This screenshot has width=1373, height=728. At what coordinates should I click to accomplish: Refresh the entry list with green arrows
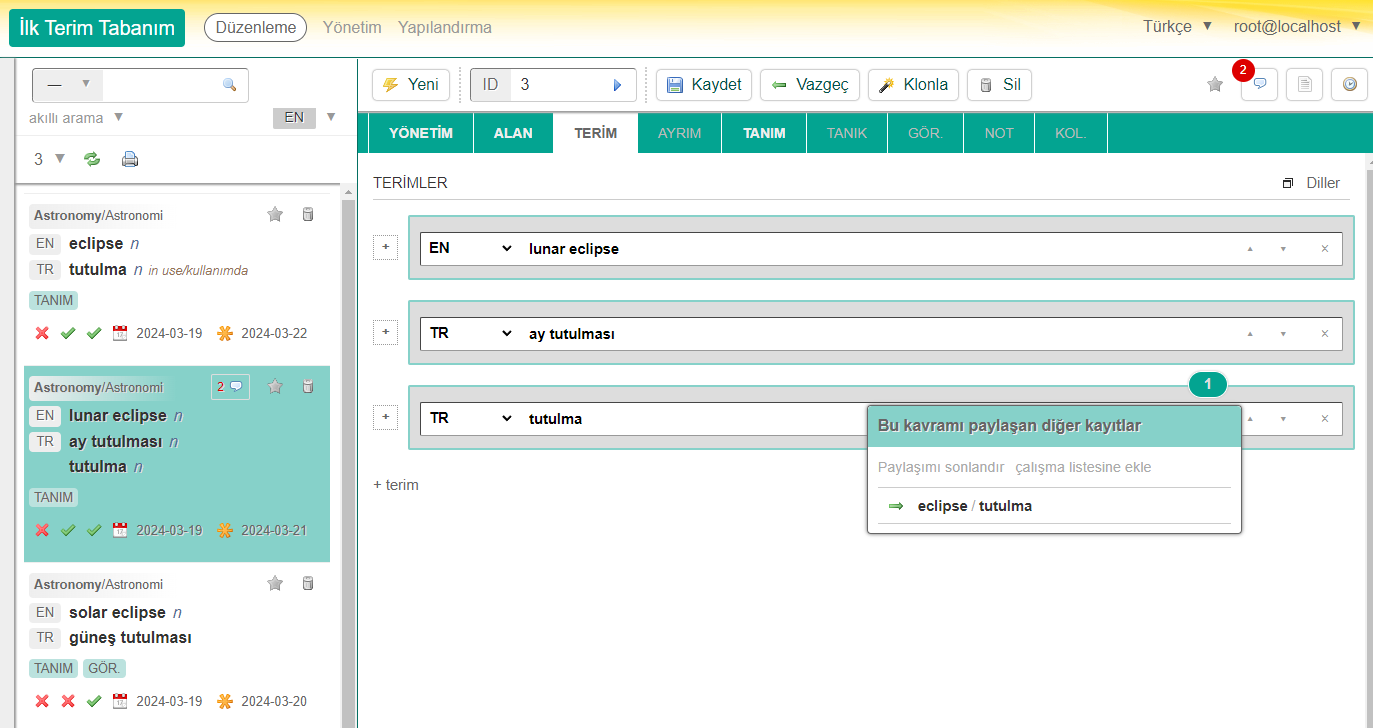point(92,159)
